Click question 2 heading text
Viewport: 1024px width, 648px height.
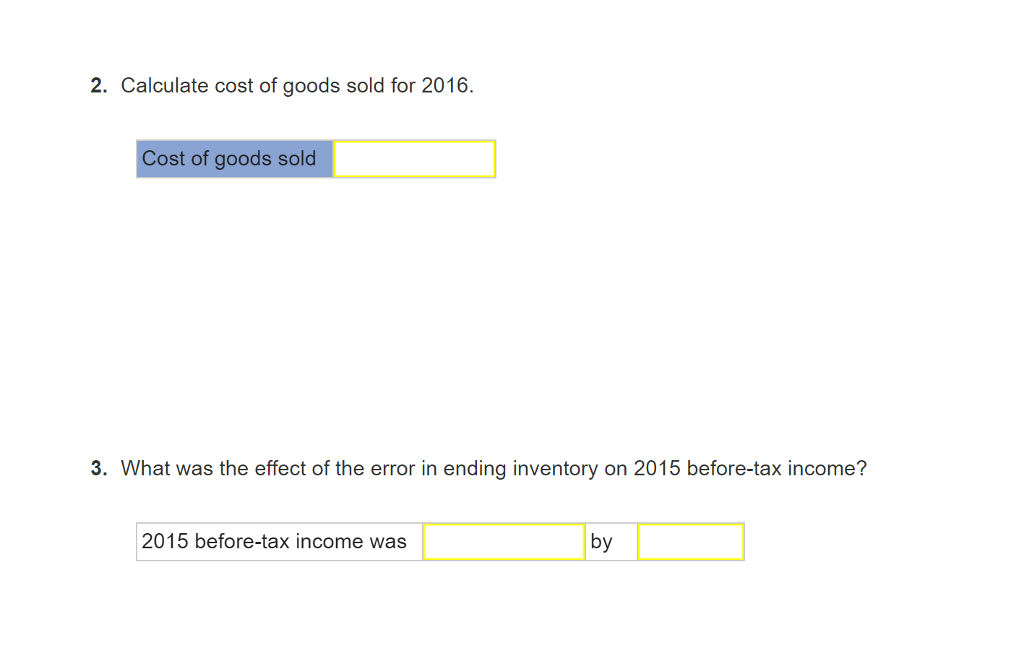297,85
